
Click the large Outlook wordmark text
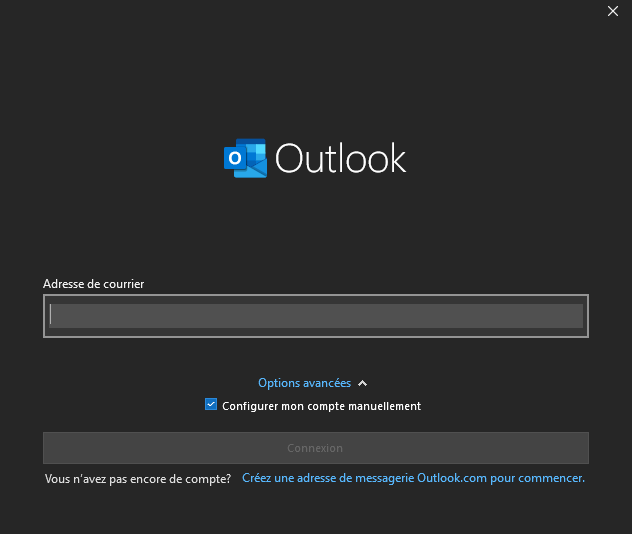341,158
